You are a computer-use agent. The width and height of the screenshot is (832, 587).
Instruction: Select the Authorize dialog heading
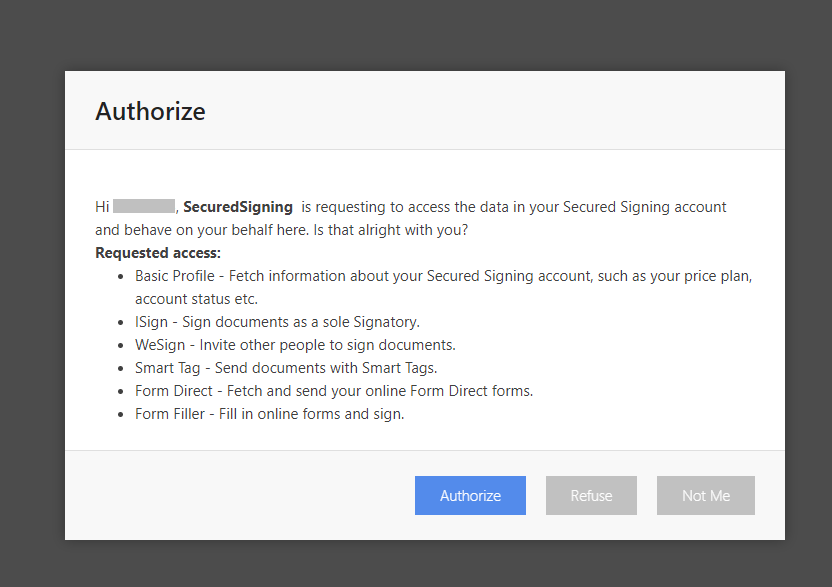pyautogui.click(x=150, y=111)
